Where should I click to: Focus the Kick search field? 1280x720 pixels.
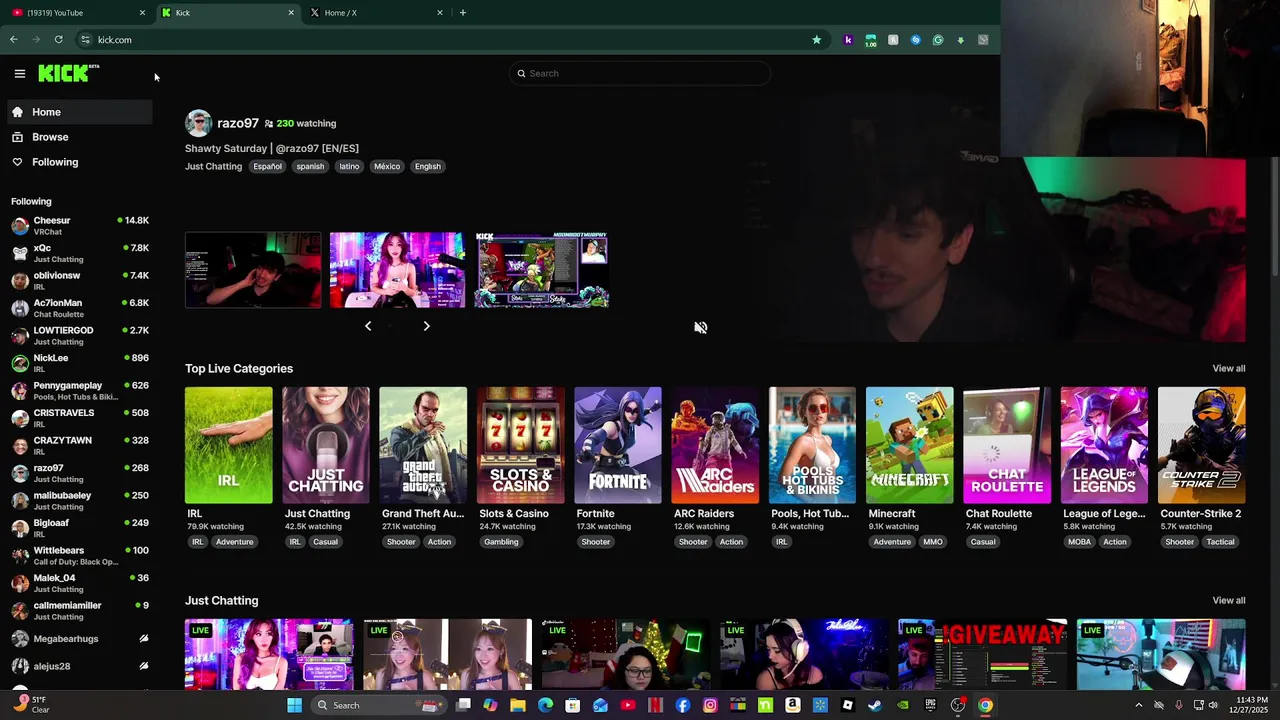(640, 73)
